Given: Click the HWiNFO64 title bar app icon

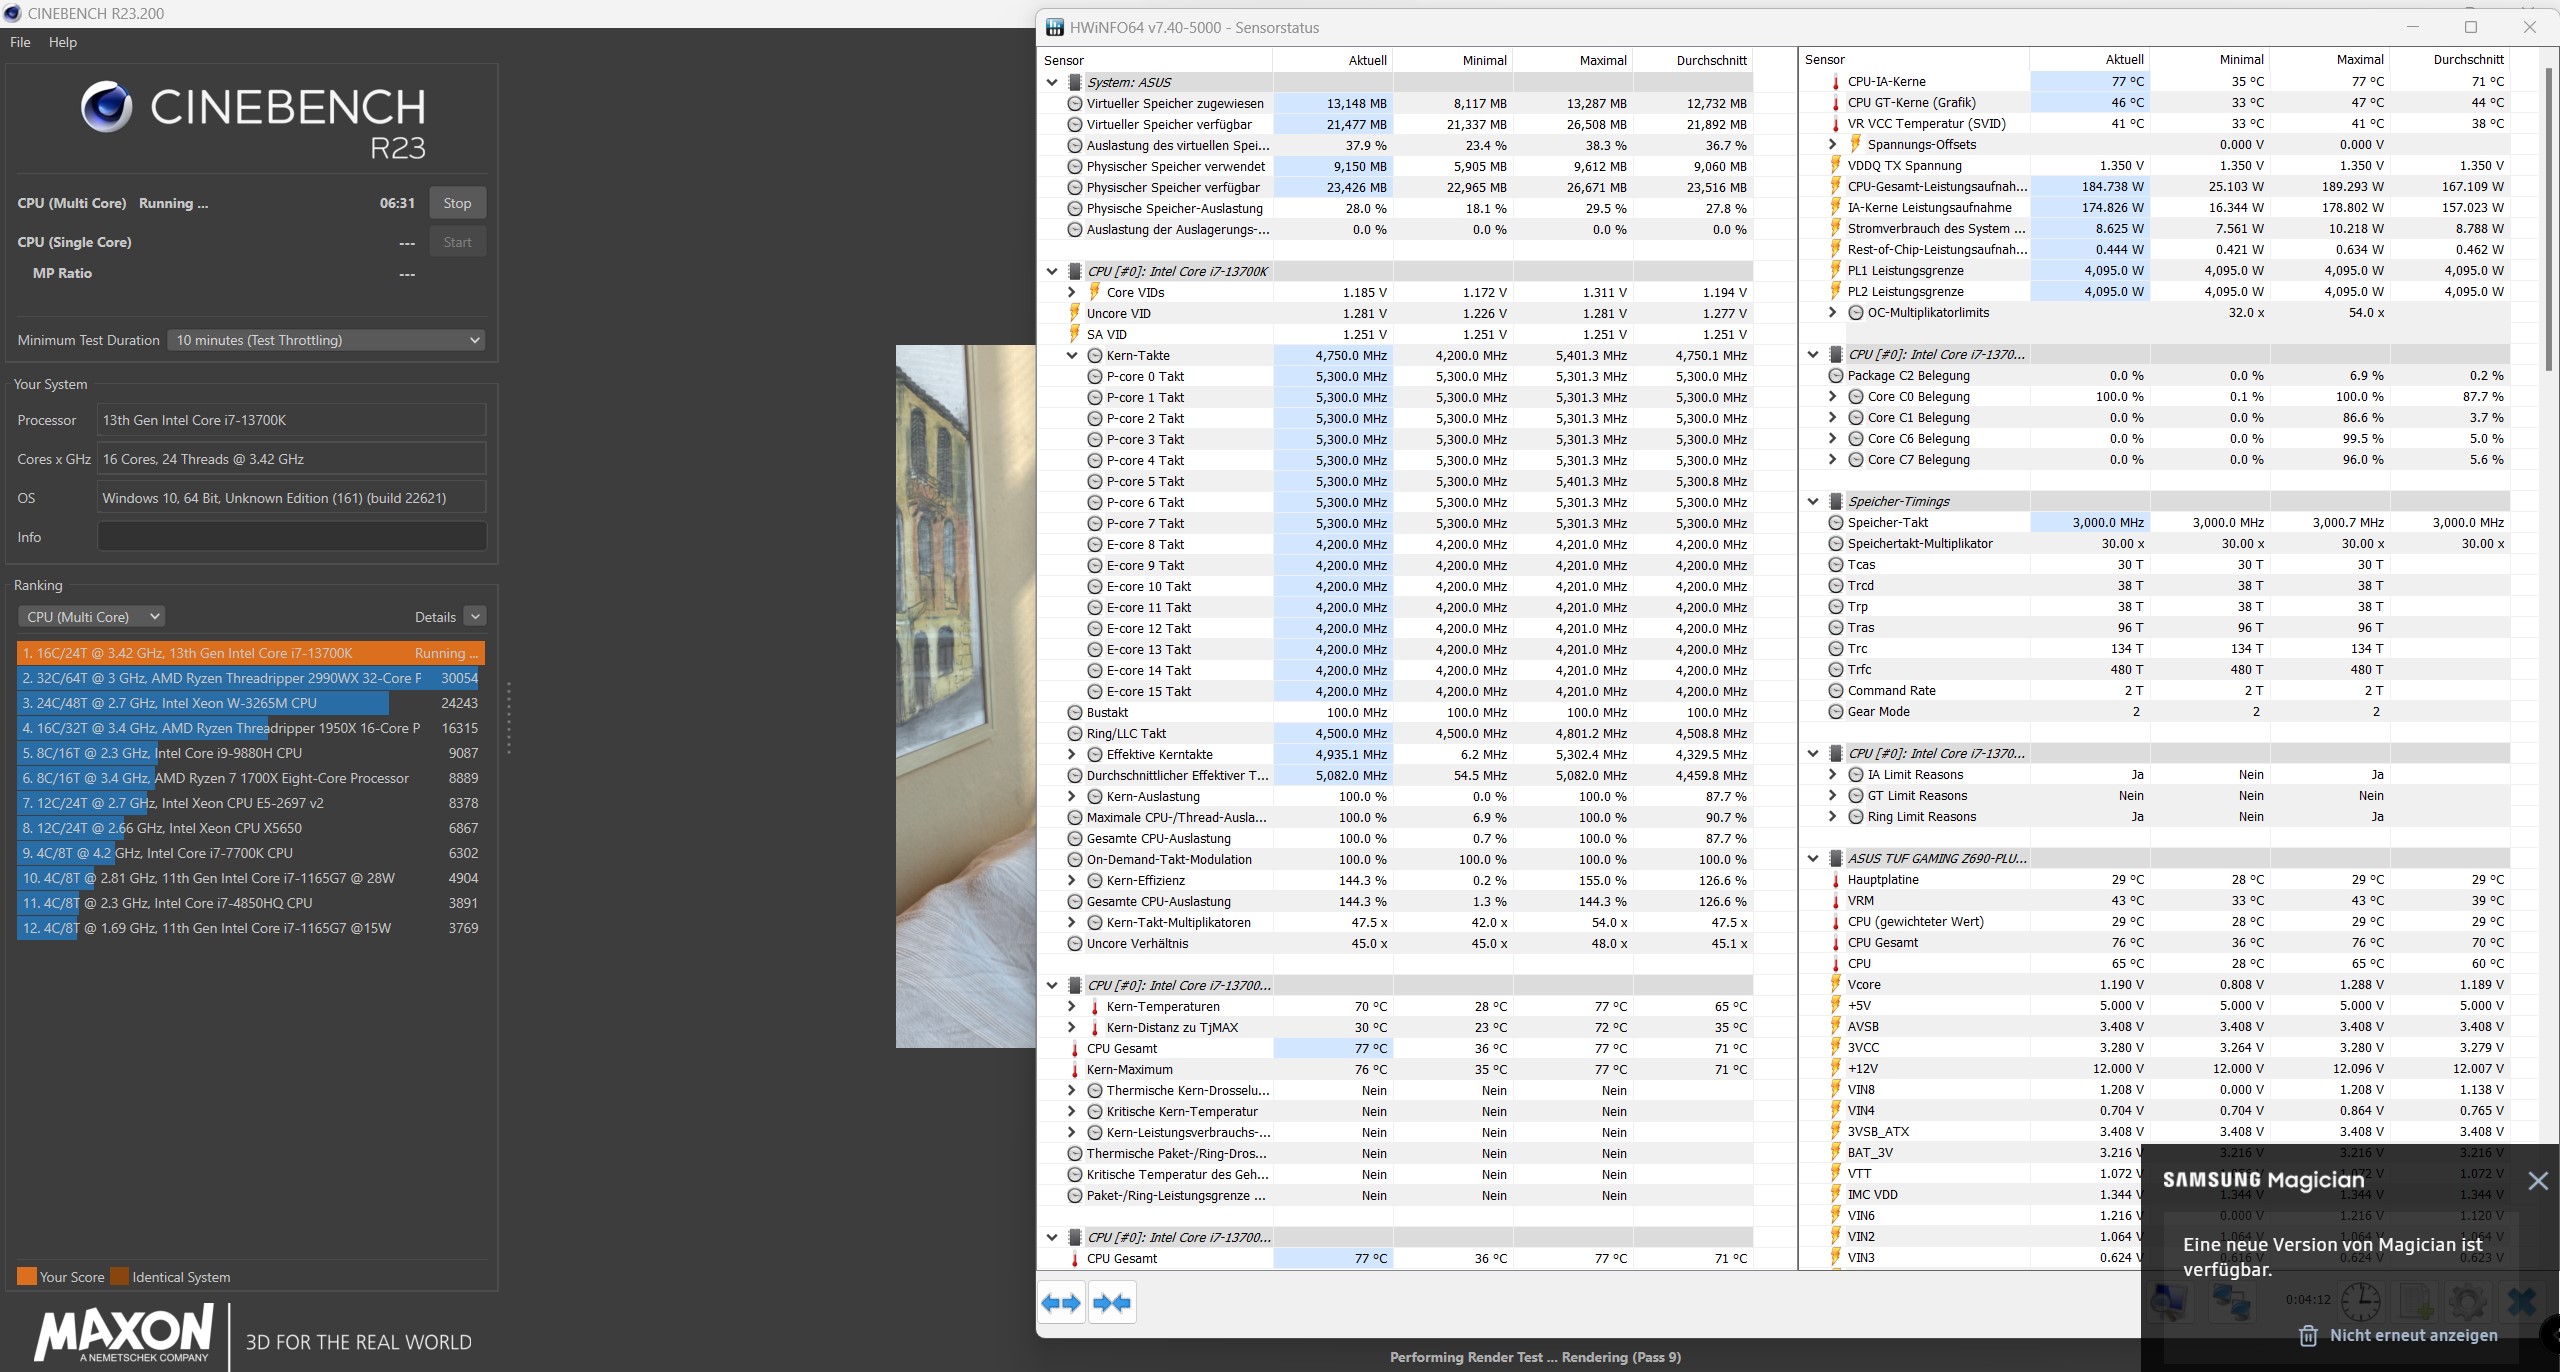Looking at the screenshot, I should pos(1054,27).
